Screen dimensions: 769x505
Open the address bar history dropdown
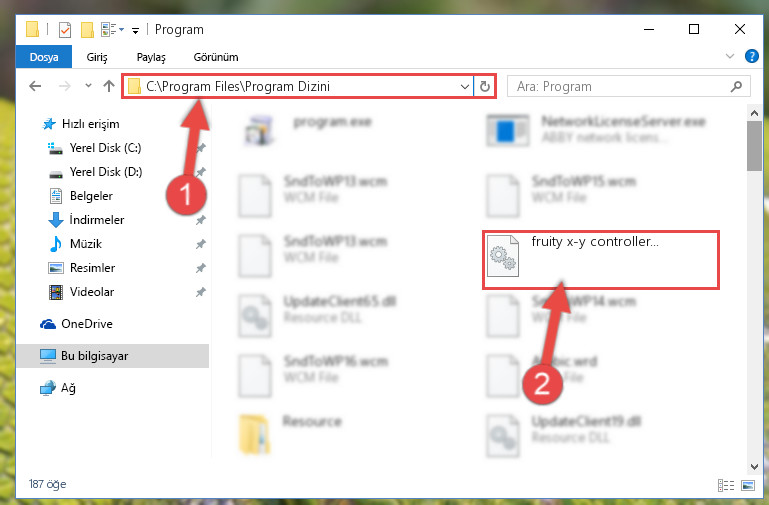point(464,87)
